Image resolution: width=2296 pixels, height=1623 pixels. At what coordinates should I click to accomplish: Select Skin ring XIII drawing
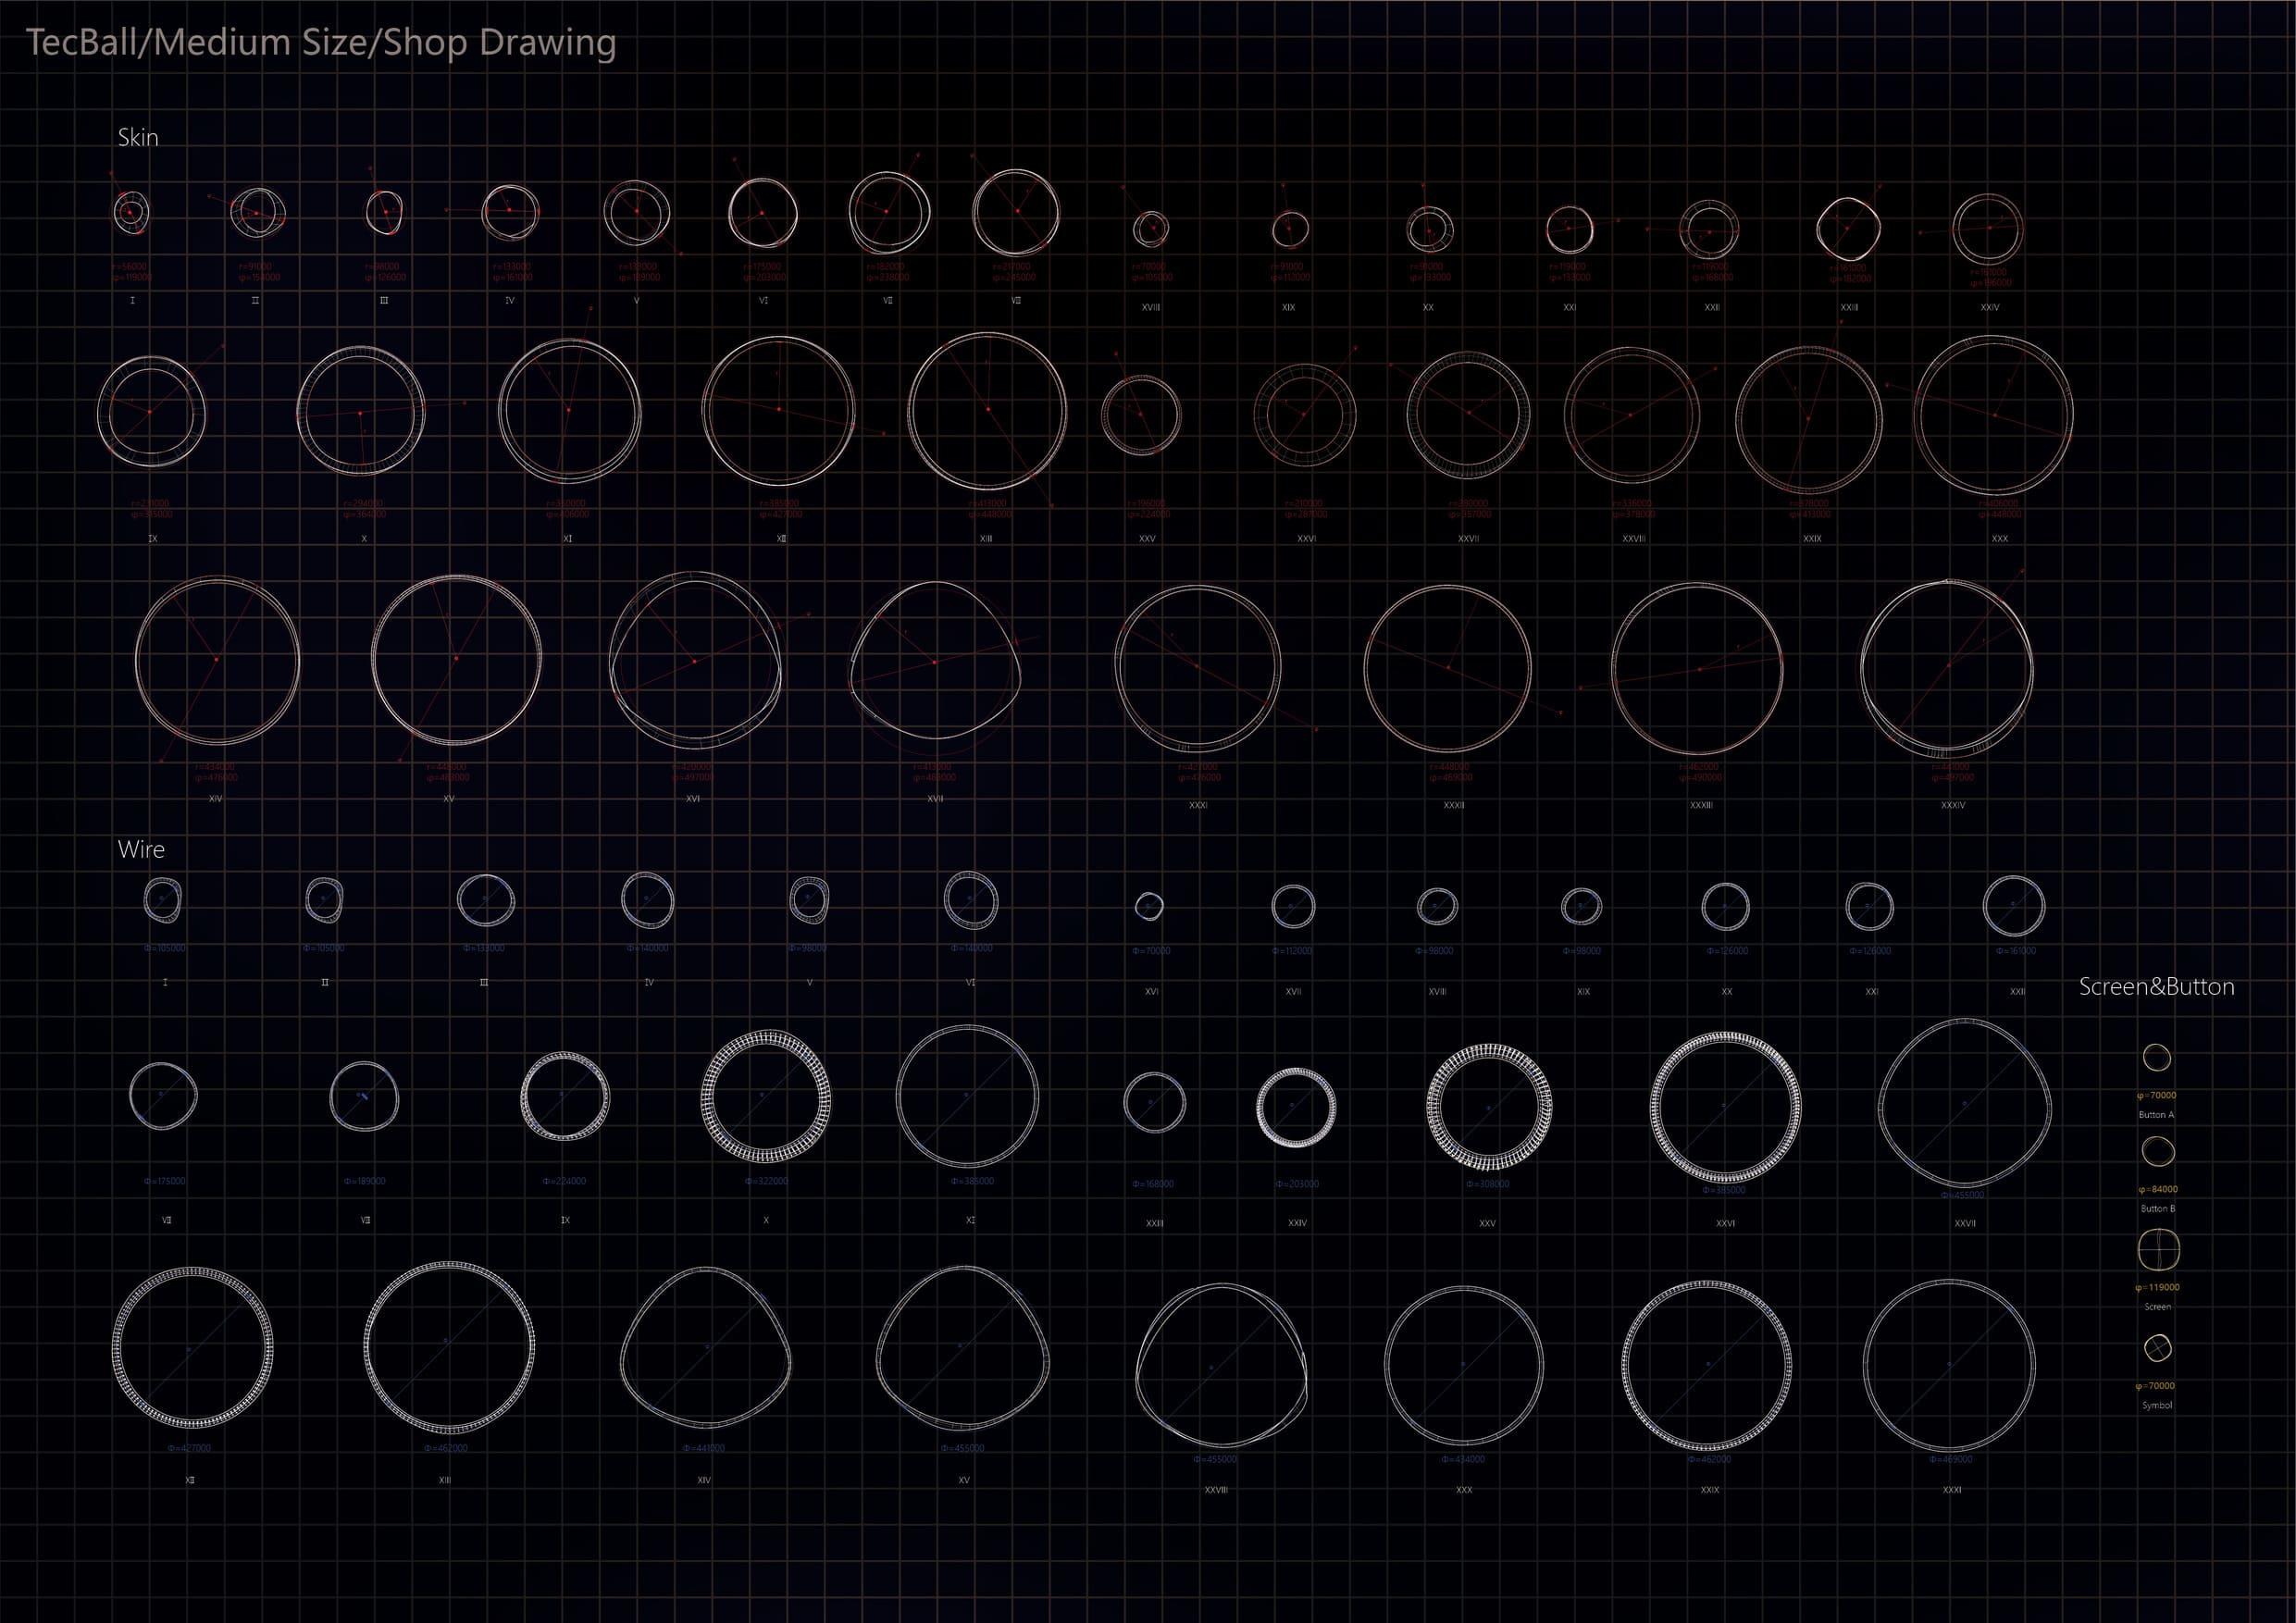coord(987,411)
